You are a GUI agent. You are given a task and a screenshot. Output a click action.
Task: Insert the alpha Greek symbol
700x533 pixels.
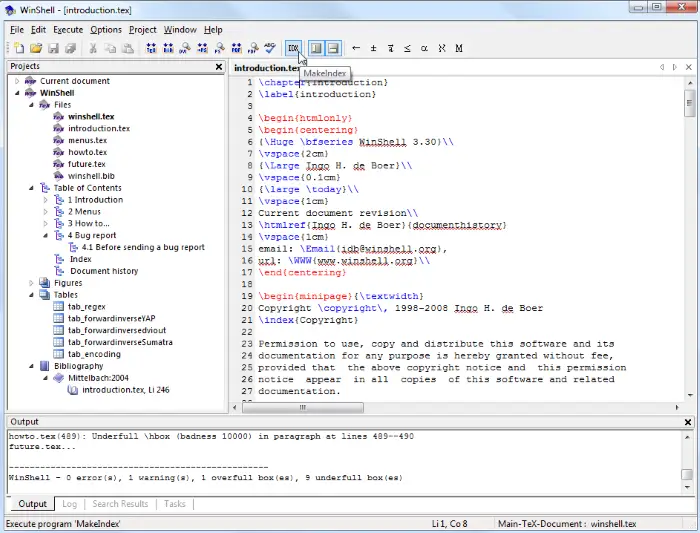pos(424,48)
